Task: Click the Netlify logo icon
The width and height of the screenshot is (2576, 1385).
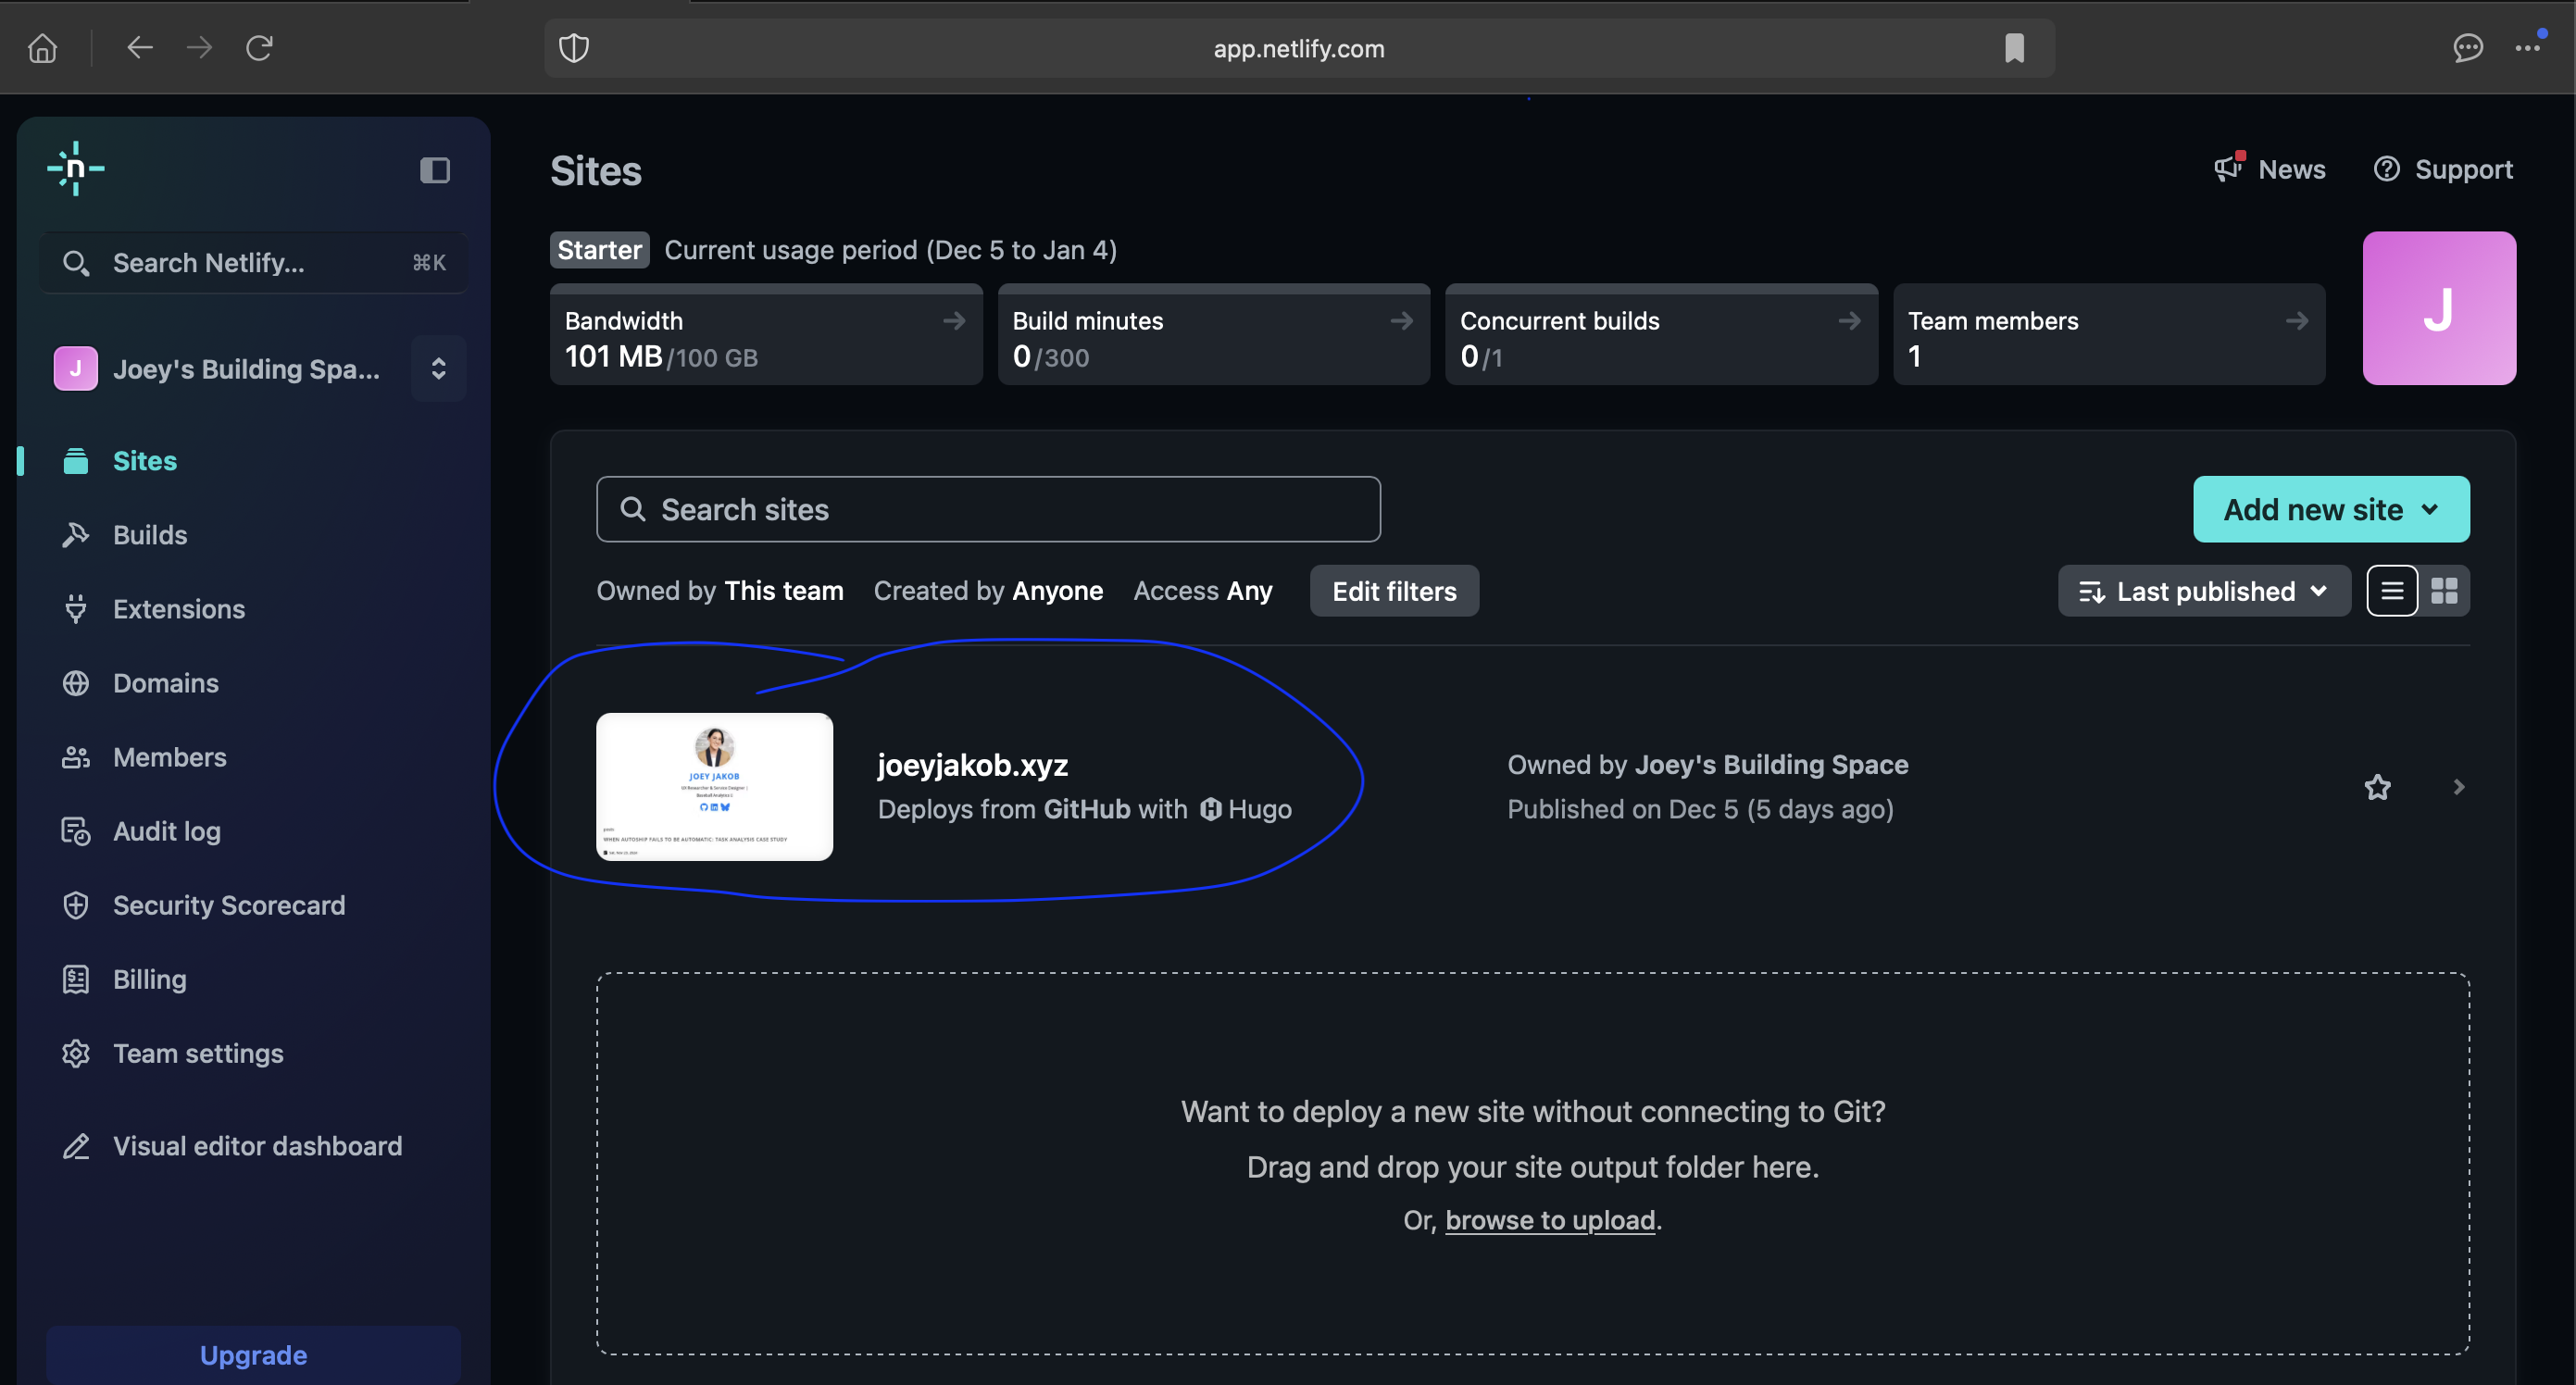Action: tap(76, 169)
